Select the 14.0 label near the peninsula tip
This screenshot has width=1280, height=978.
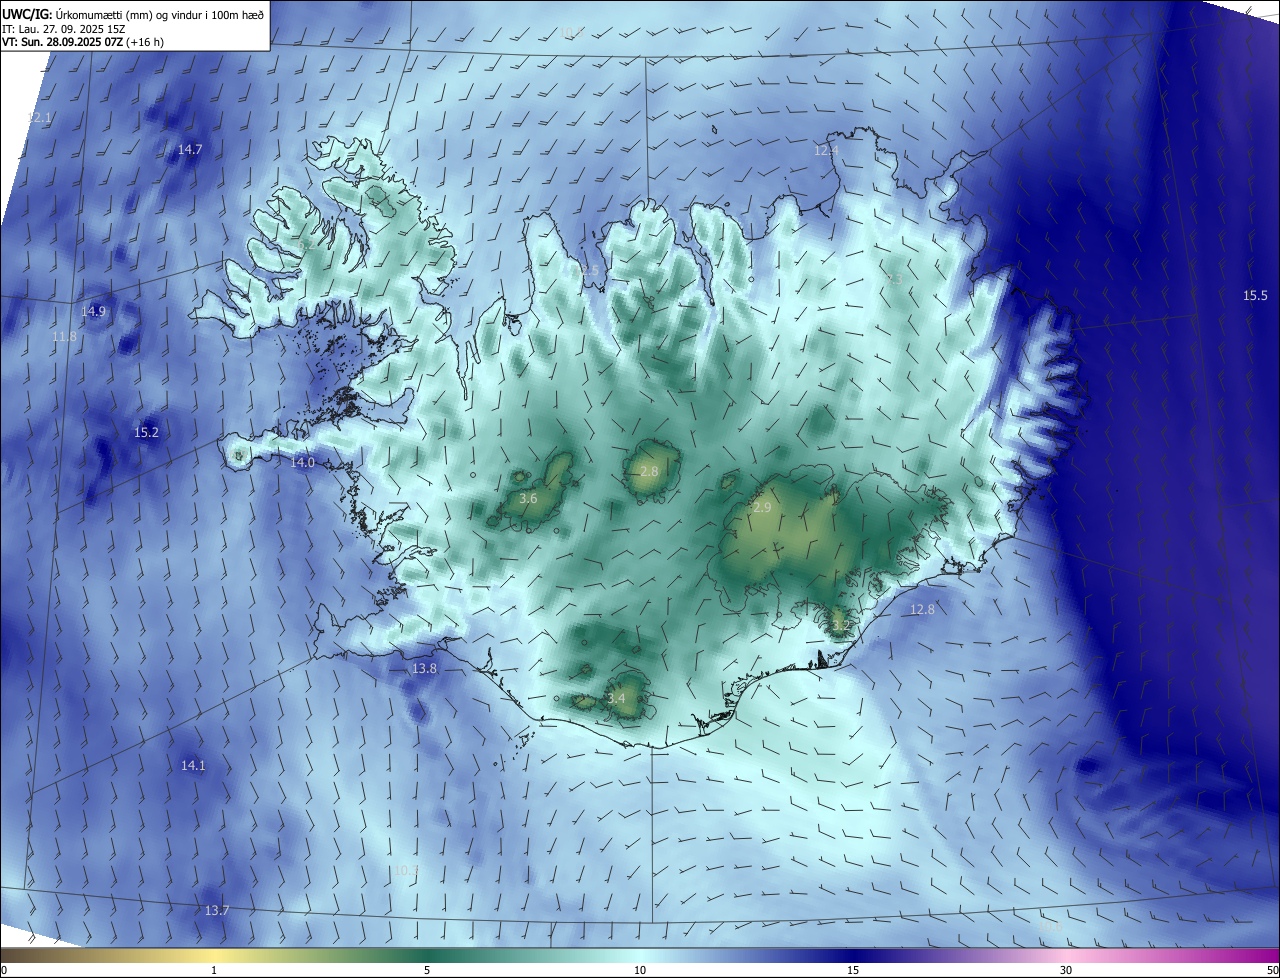tap(302, 462)
